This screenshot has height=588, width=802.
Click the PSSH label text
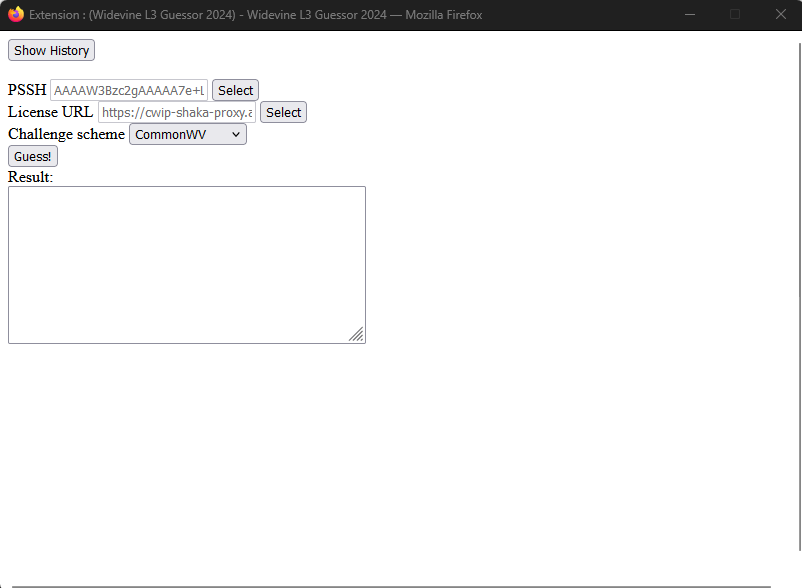point(27,90)
